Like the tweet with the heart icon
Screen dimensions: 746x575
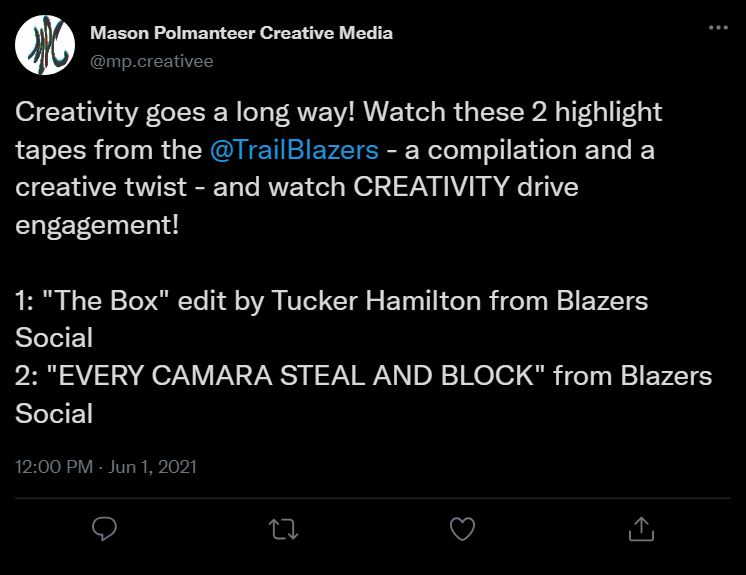(x=462, y=528)
